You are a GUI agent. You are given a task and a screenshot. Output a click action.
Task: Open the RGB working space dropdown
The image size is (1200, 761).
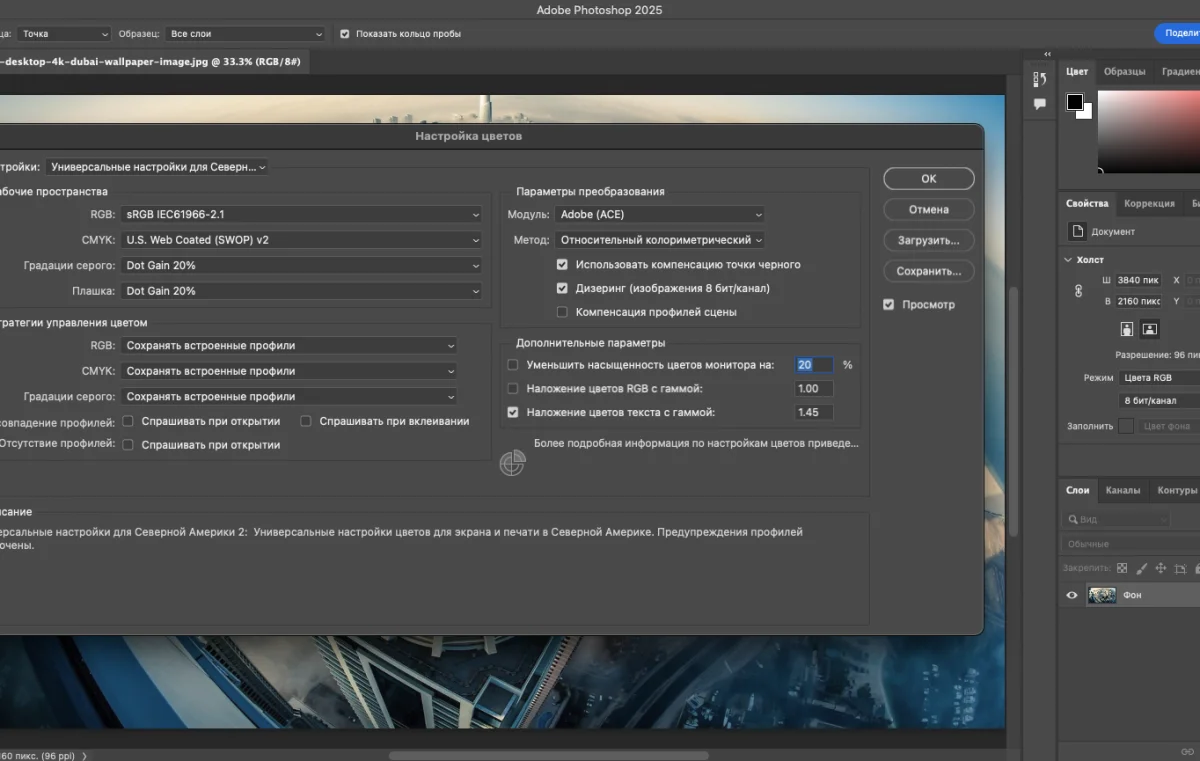pos(302,214)
